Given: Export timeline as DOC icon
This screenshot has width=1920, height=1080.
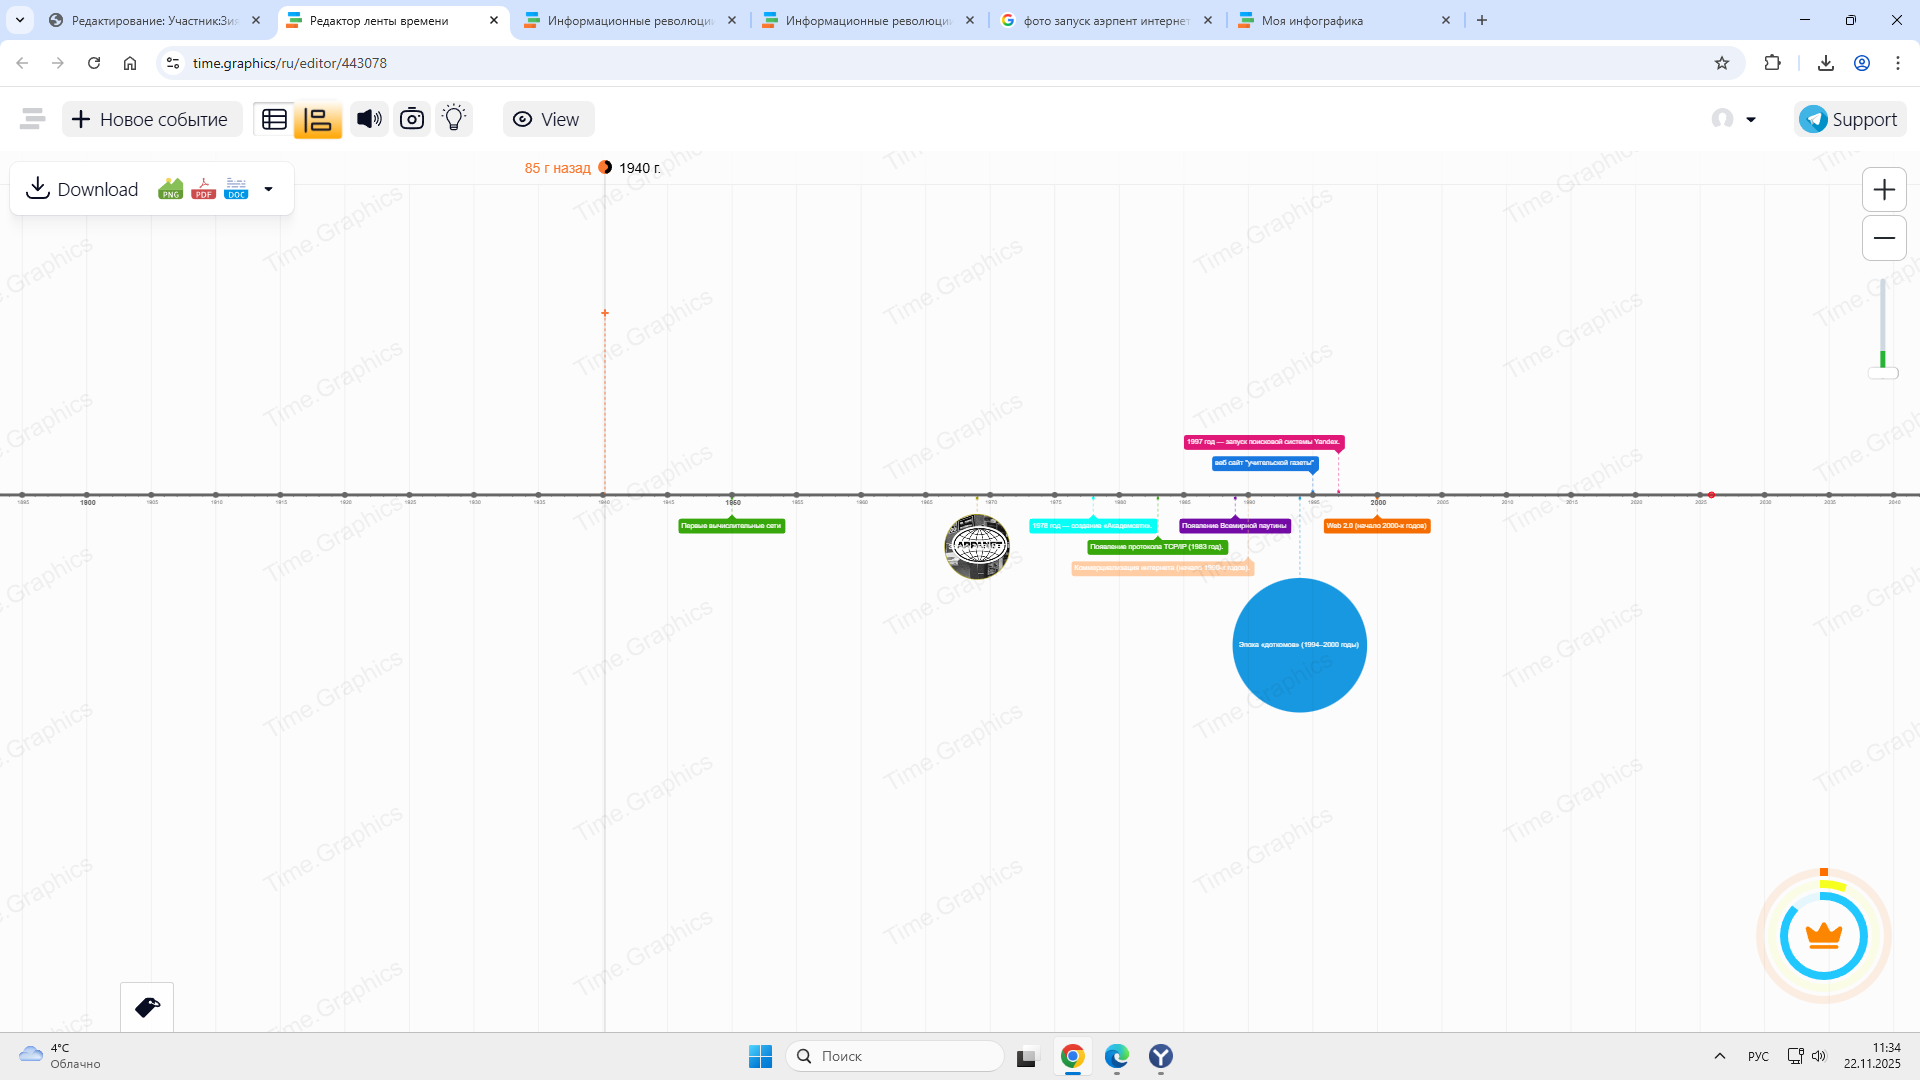Looking at the screenshot, I should click(236, 189).
